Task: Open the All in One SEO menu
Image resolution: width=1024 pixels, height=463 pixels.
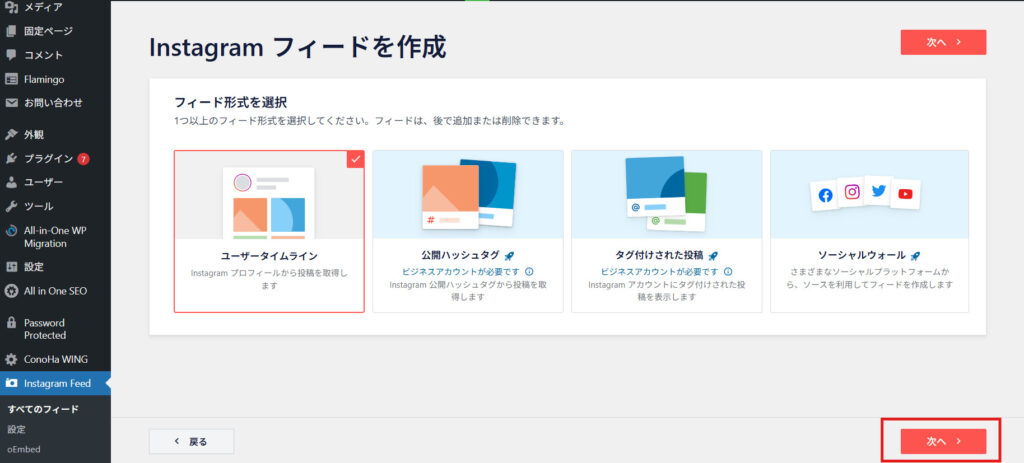Action: tap(56, 291)
